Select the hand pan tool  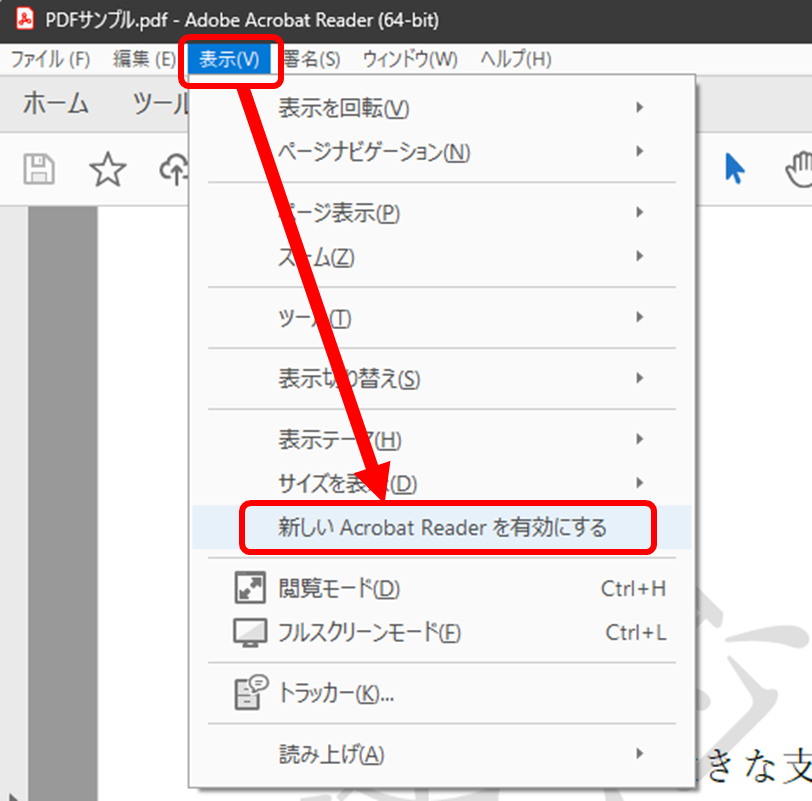coord(799,169)
